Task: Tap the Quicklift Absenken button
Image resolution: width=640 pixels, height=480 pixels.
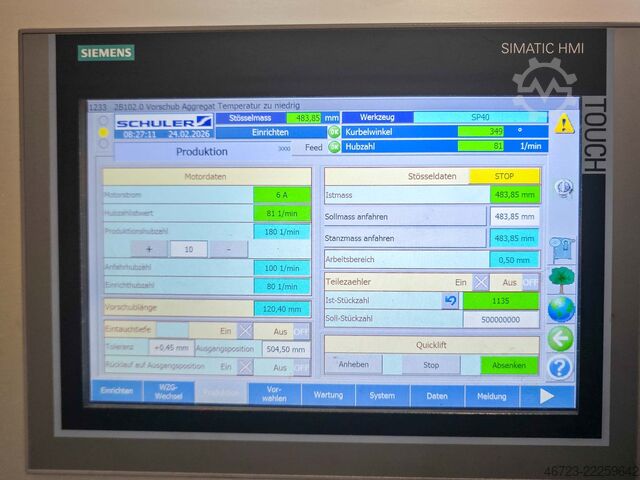Action: [x=509, y=365]
